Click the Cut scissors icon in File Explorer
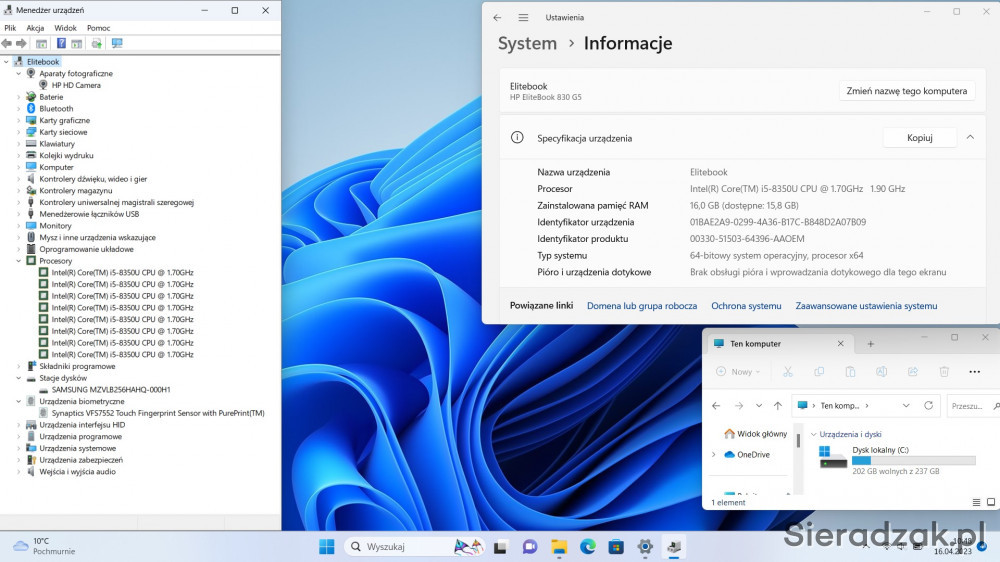 (788, 371)
